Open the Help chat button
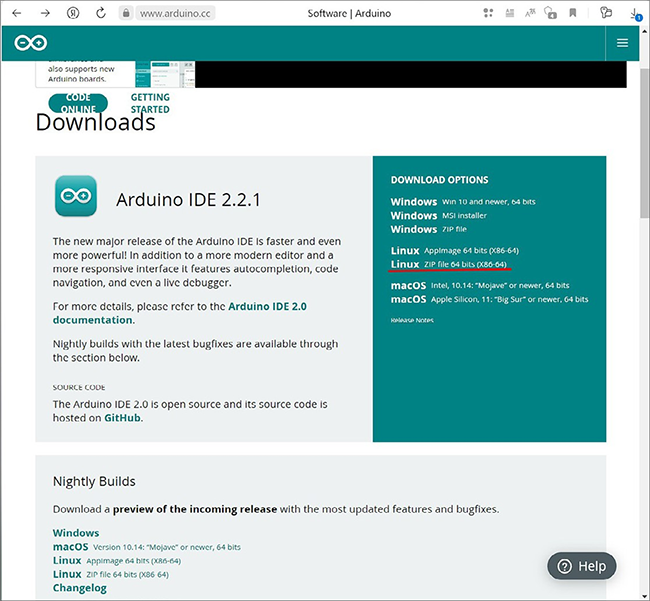This screenshot has height=601, width=650. [x=582, y=566]
